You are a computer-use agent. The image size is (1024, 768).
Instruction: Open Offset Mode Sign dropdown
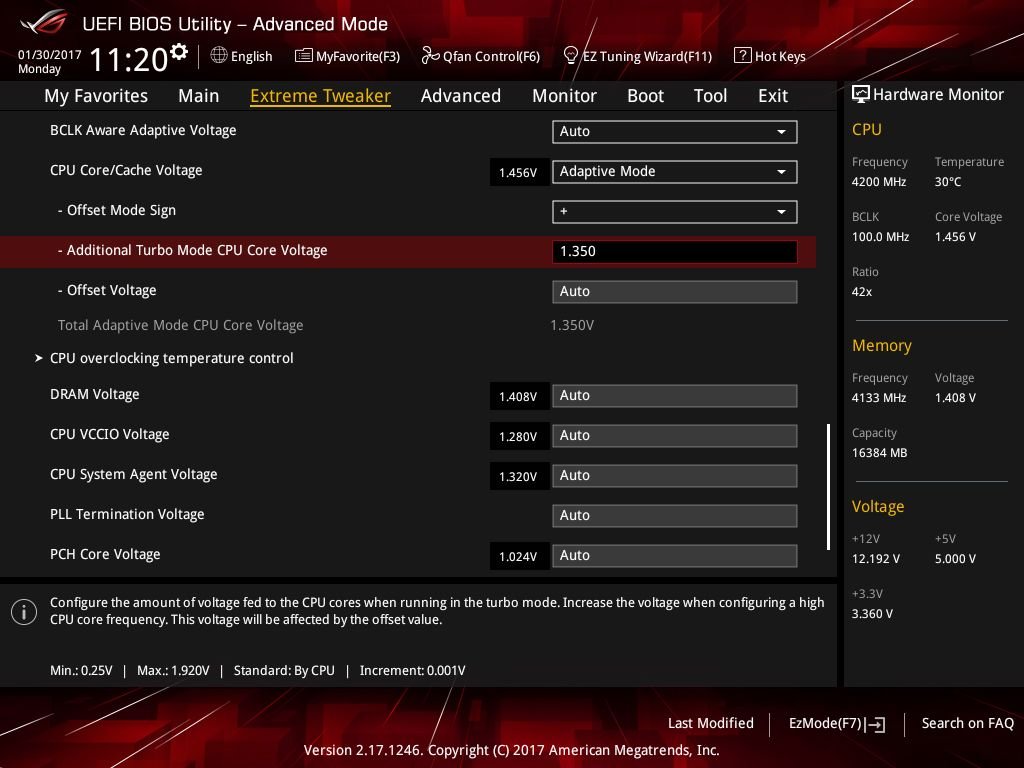tap(675, 212)
